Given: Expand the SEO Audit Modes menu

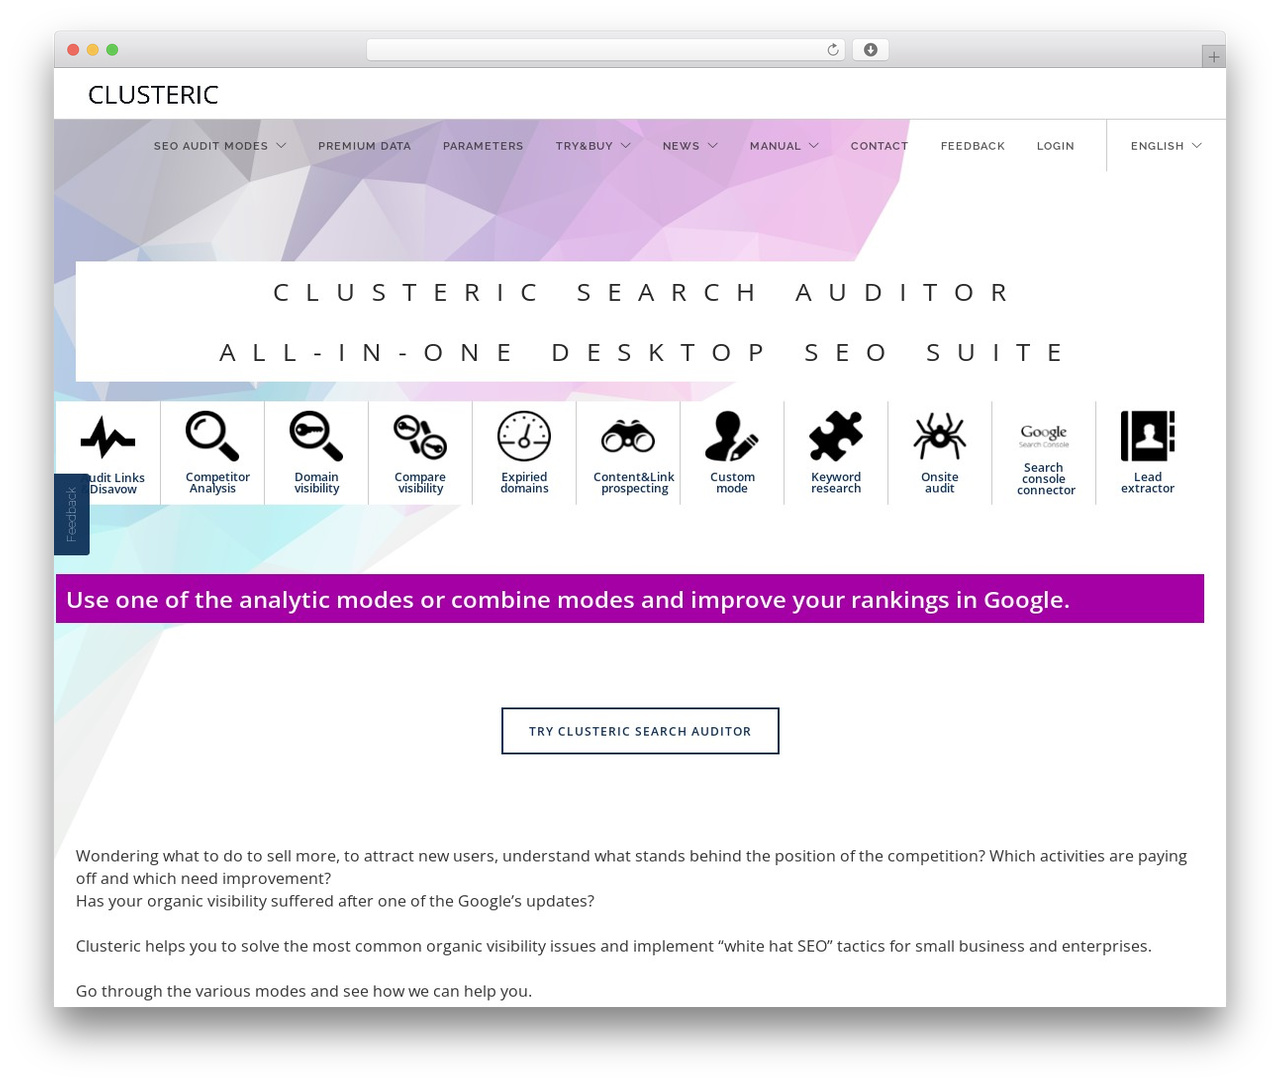Looking at the screenshot, I should (x=220, y=146).
